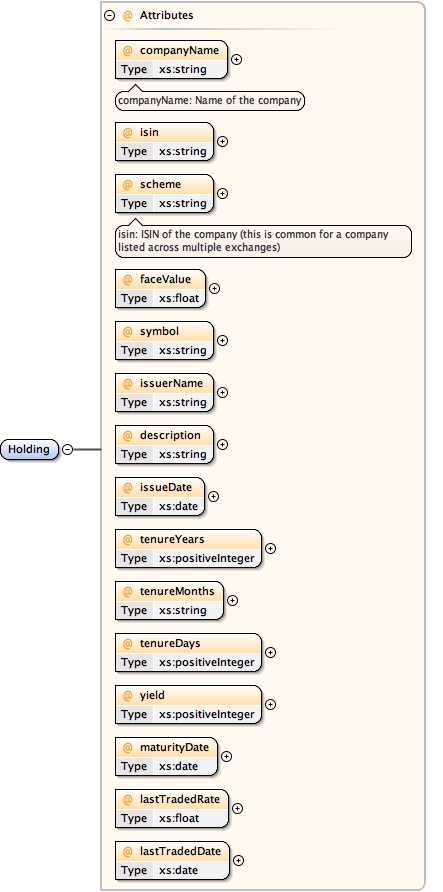Screen dimensions: 443x892
Task: Click the @ icon beside Attributes header
Action: (127, 16)
